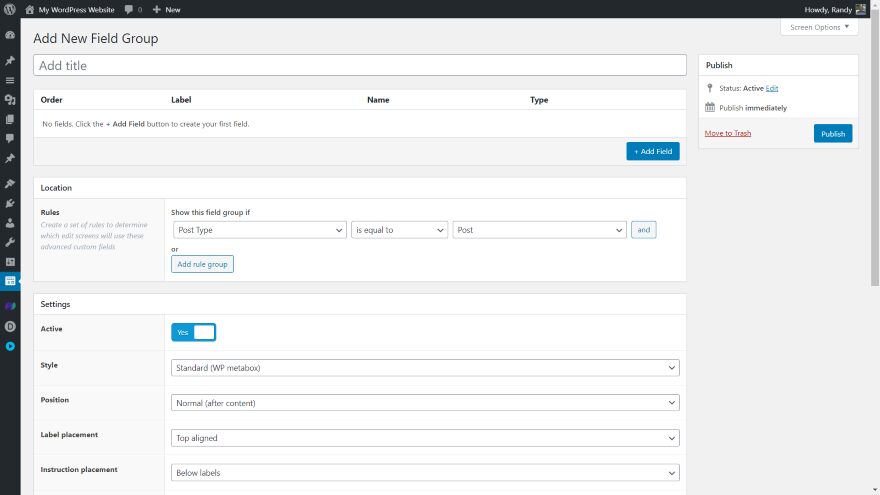The height and width of the screenshot is (495, 880).
Task: Open the Settings sliders icon in sidebar
Action: click(x=10, y=262)
